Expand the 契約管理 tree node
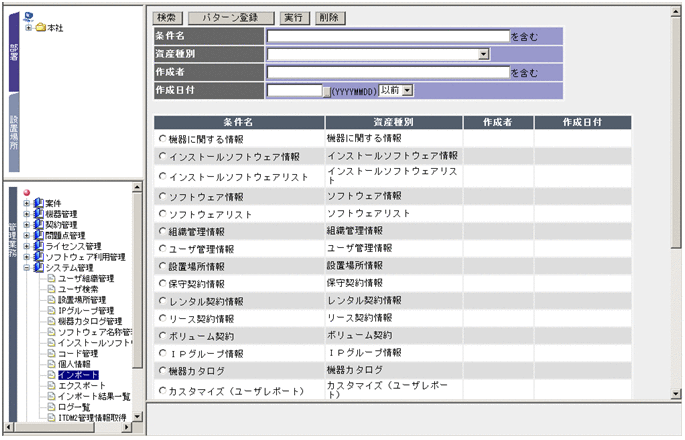Image resolution: width=685 pixels, height=440 pixels. pyautogui.click(x=27, y=225)
